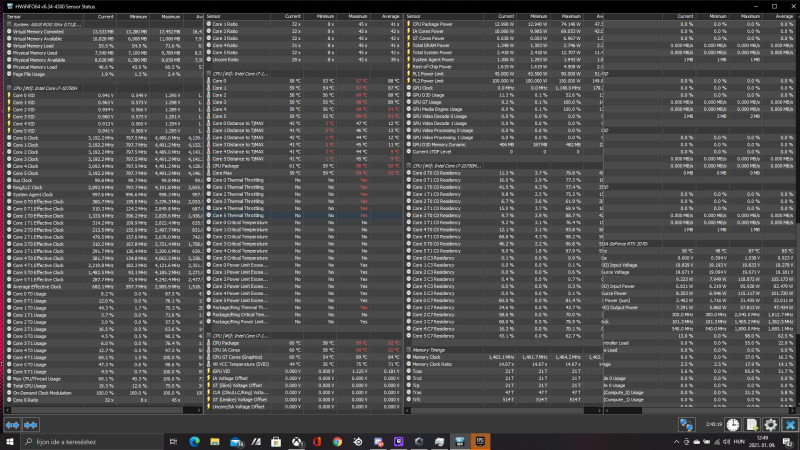Select the System Agent Clock row
The height and width of the screenshot is (450, 800).
(104, 194)
